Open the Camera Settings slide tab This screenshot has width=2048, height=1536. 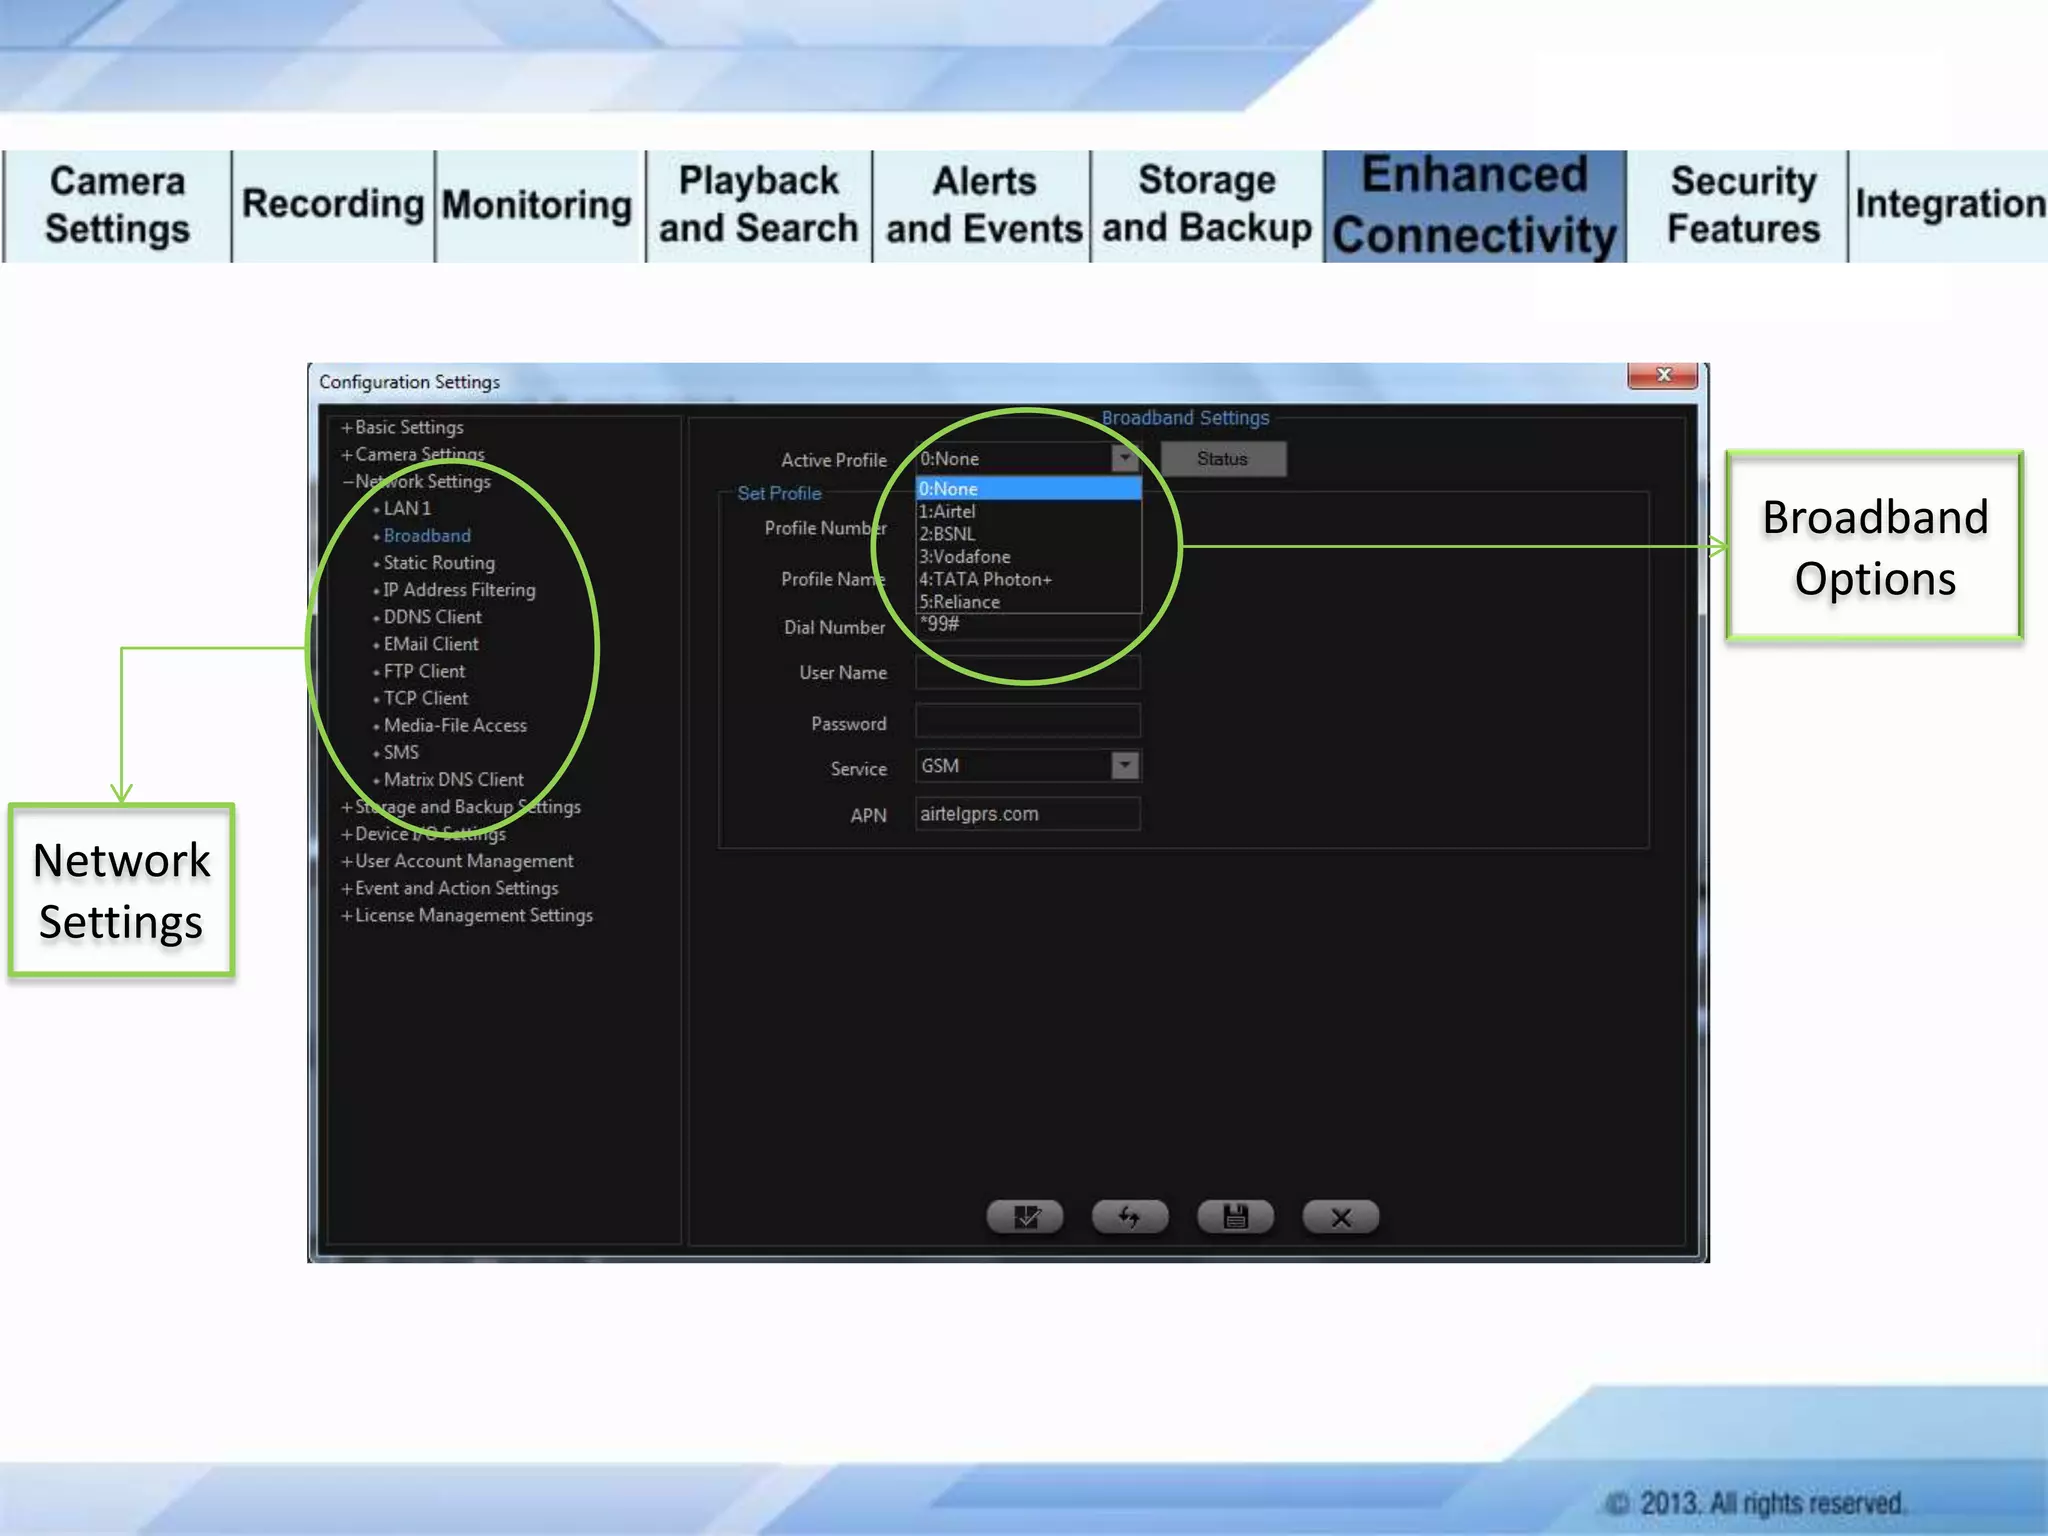click(118, 206)
